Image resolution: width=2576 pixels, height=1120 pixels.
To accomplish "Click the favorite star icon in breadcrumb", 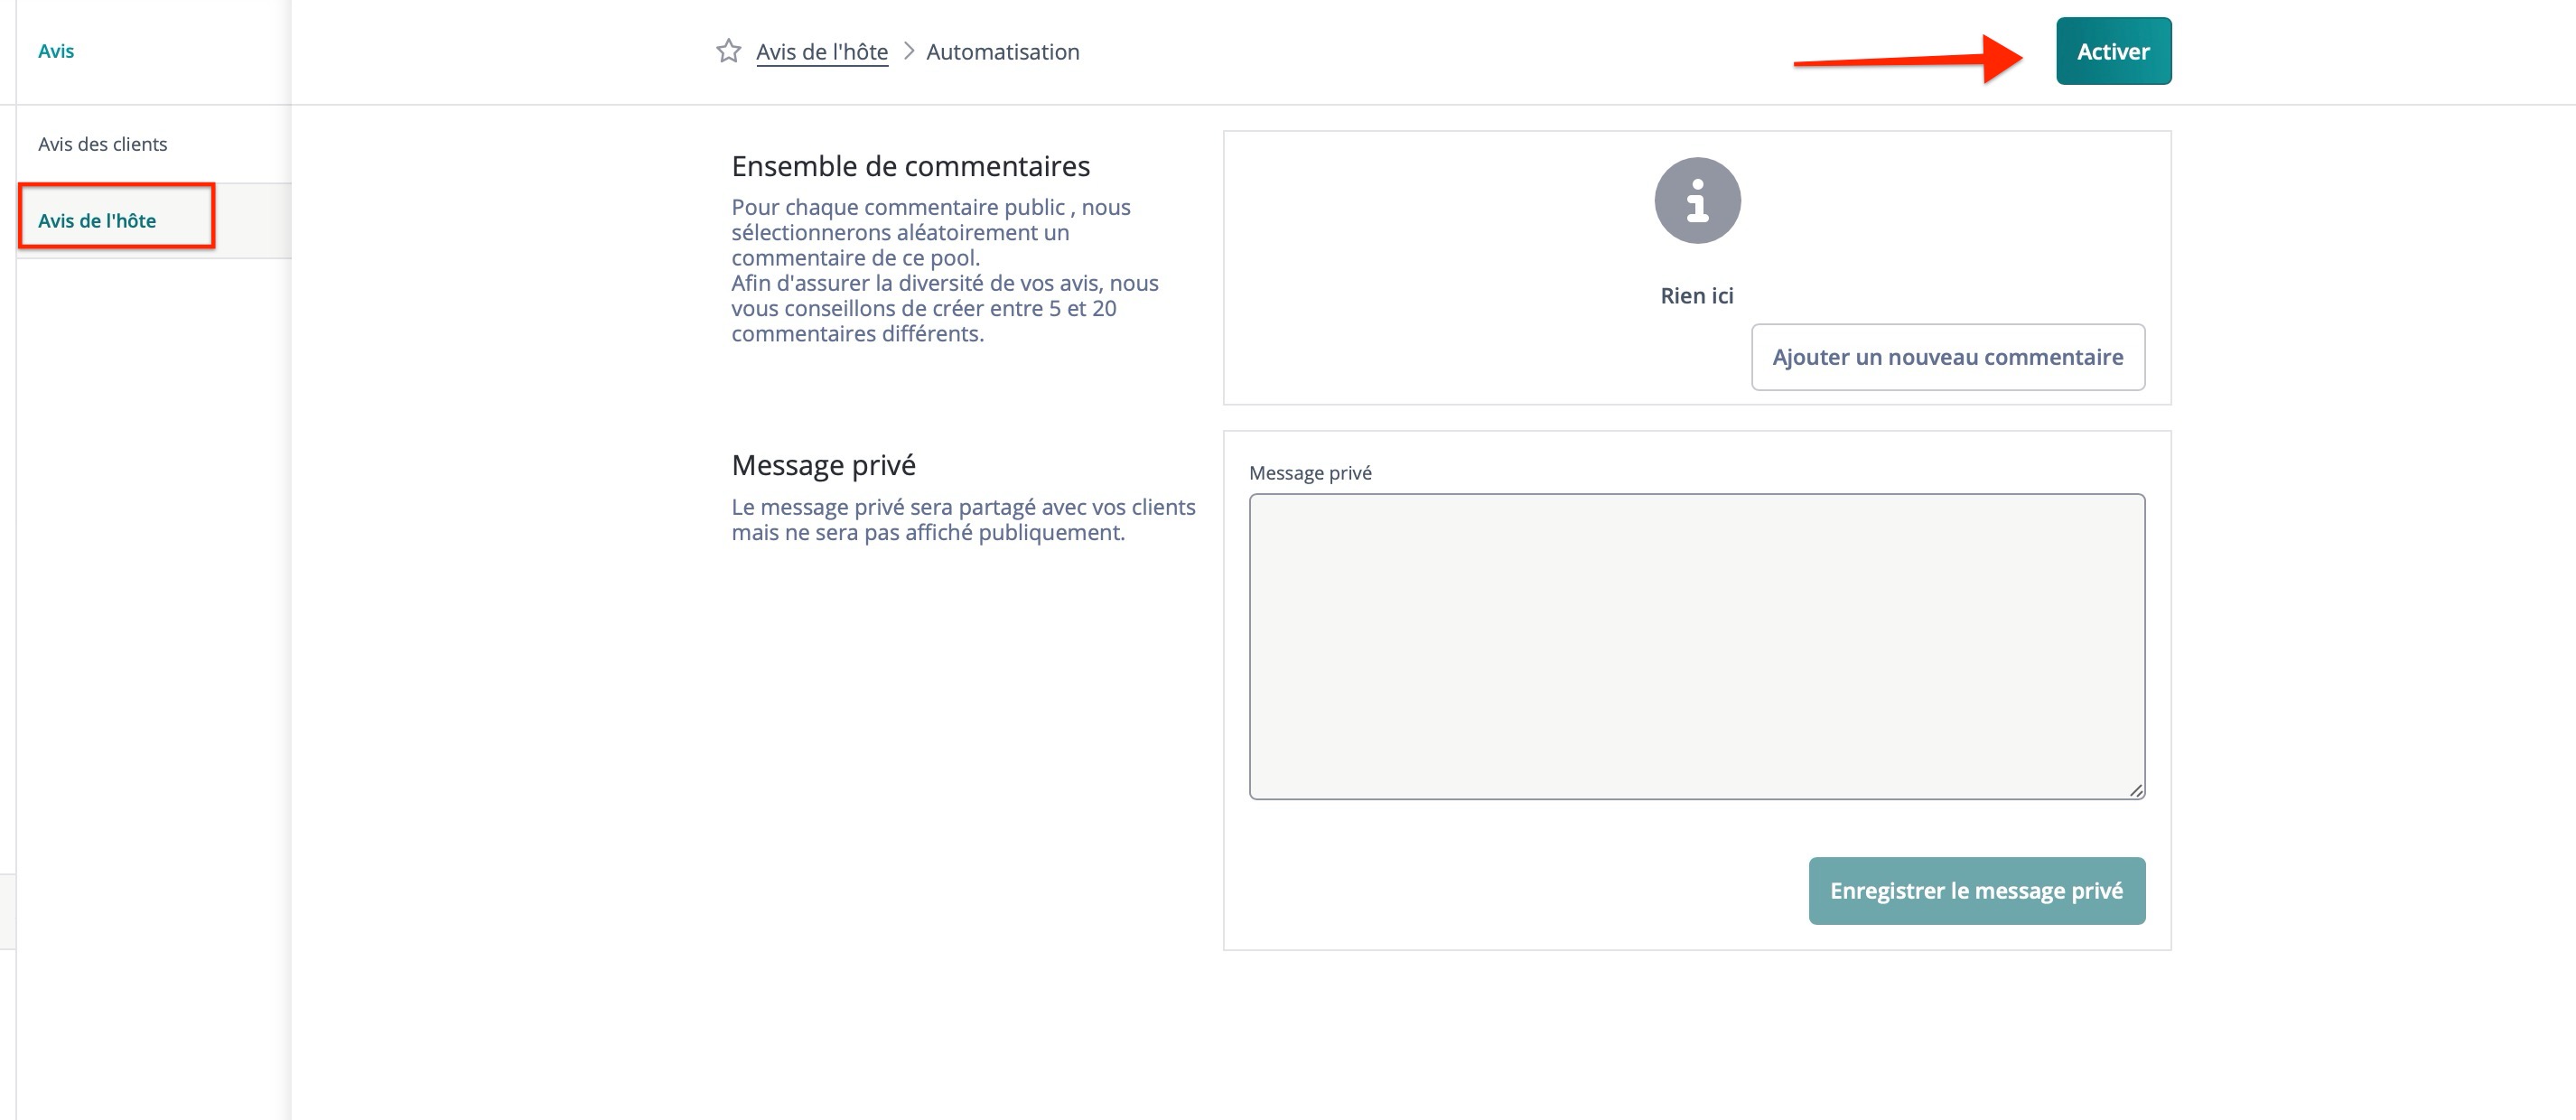I will point(728,51).
